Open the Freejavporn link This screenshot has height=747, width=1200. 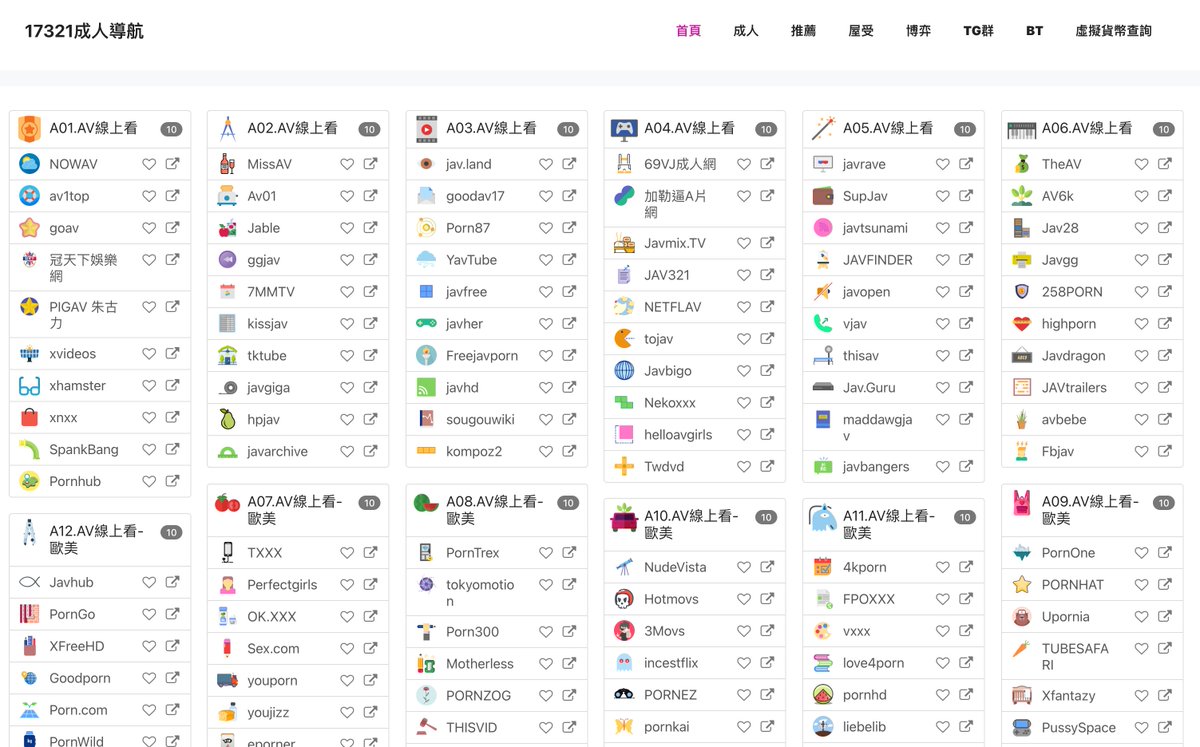point(482,355)
